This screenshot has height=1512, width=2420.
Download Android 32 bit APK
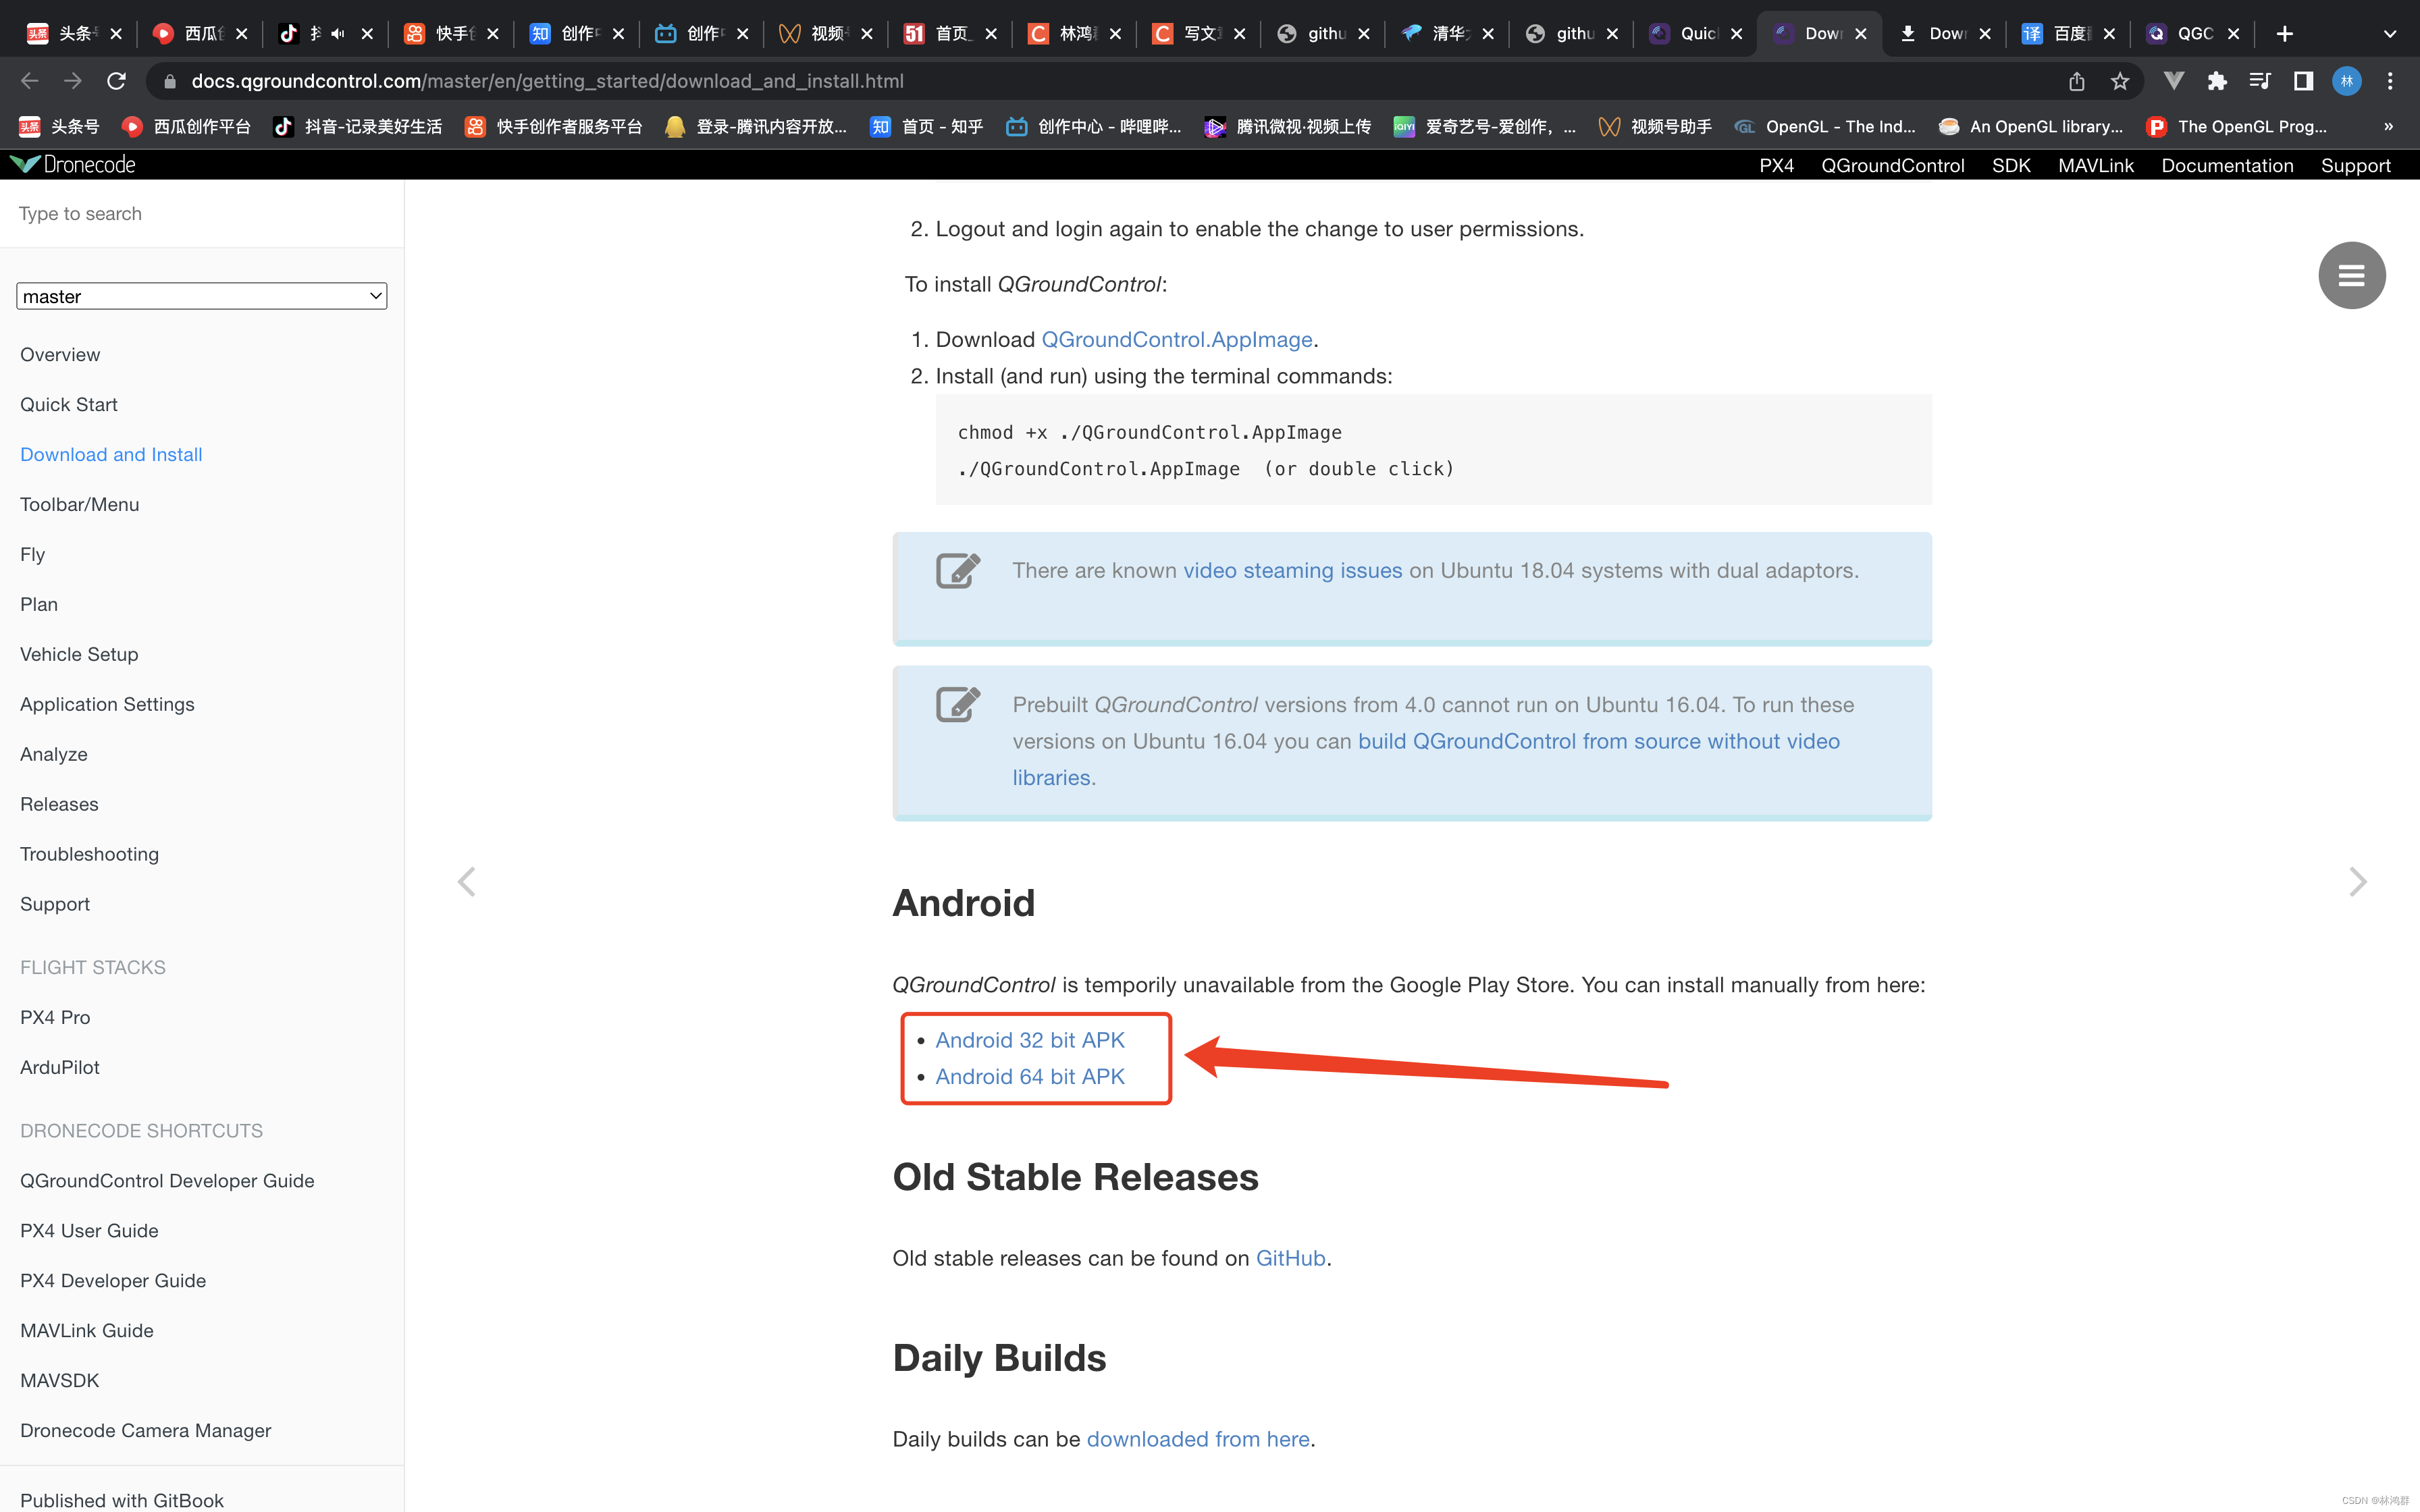pos(1029,1041)
